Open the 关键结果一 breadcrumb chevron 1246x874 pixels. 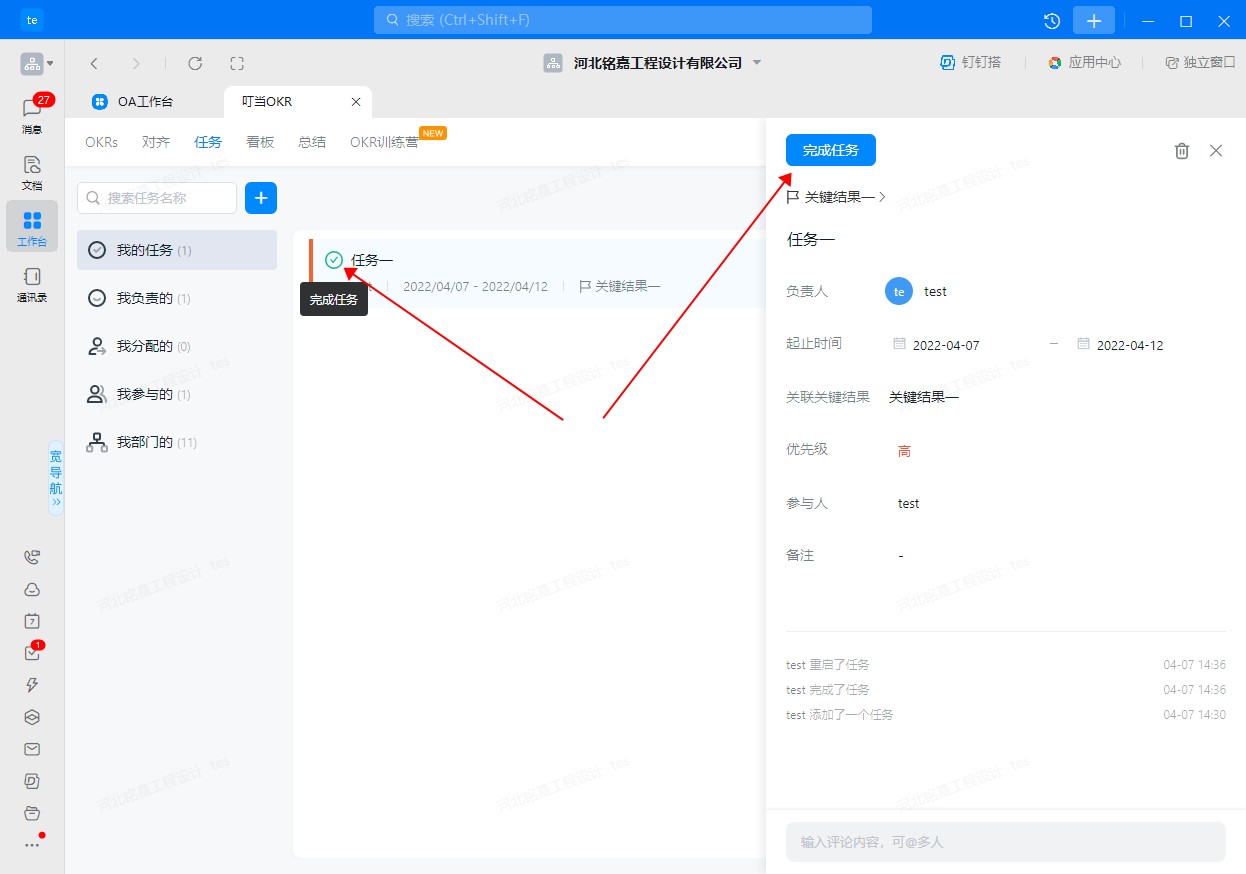882,197
